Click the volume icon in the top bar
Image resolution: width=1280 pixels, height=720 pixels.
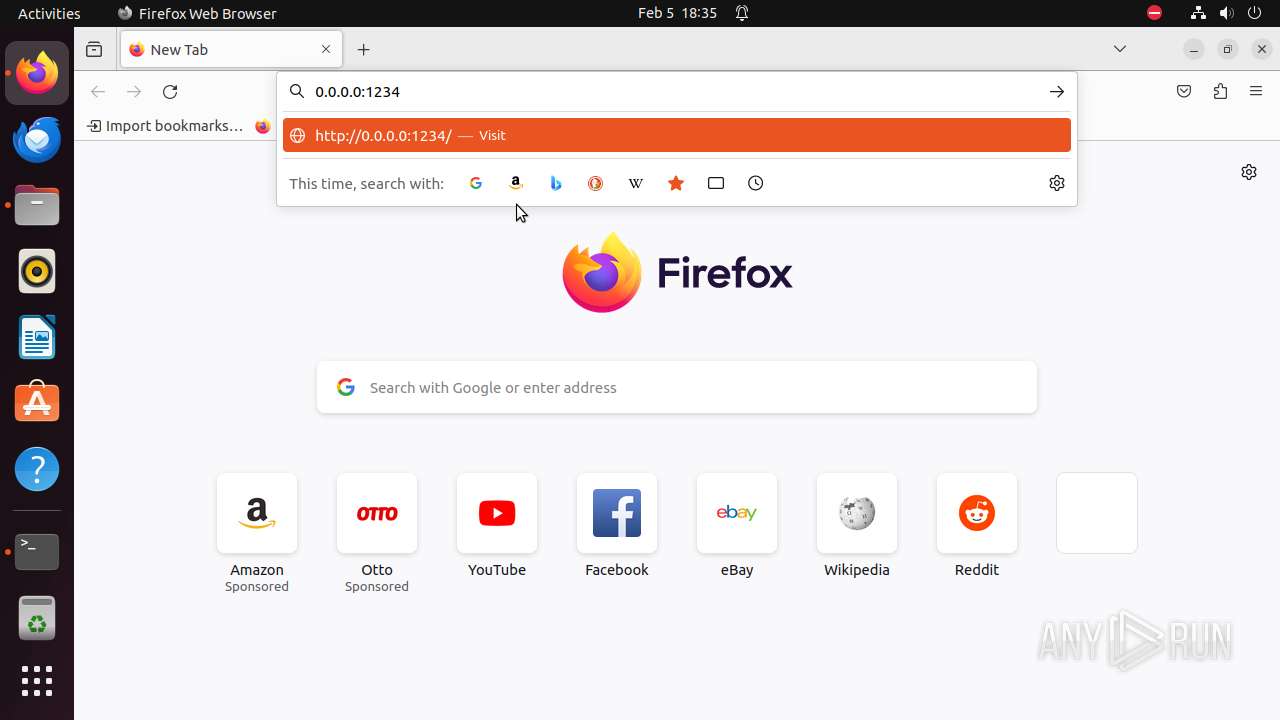click(x=1227, y=13)
